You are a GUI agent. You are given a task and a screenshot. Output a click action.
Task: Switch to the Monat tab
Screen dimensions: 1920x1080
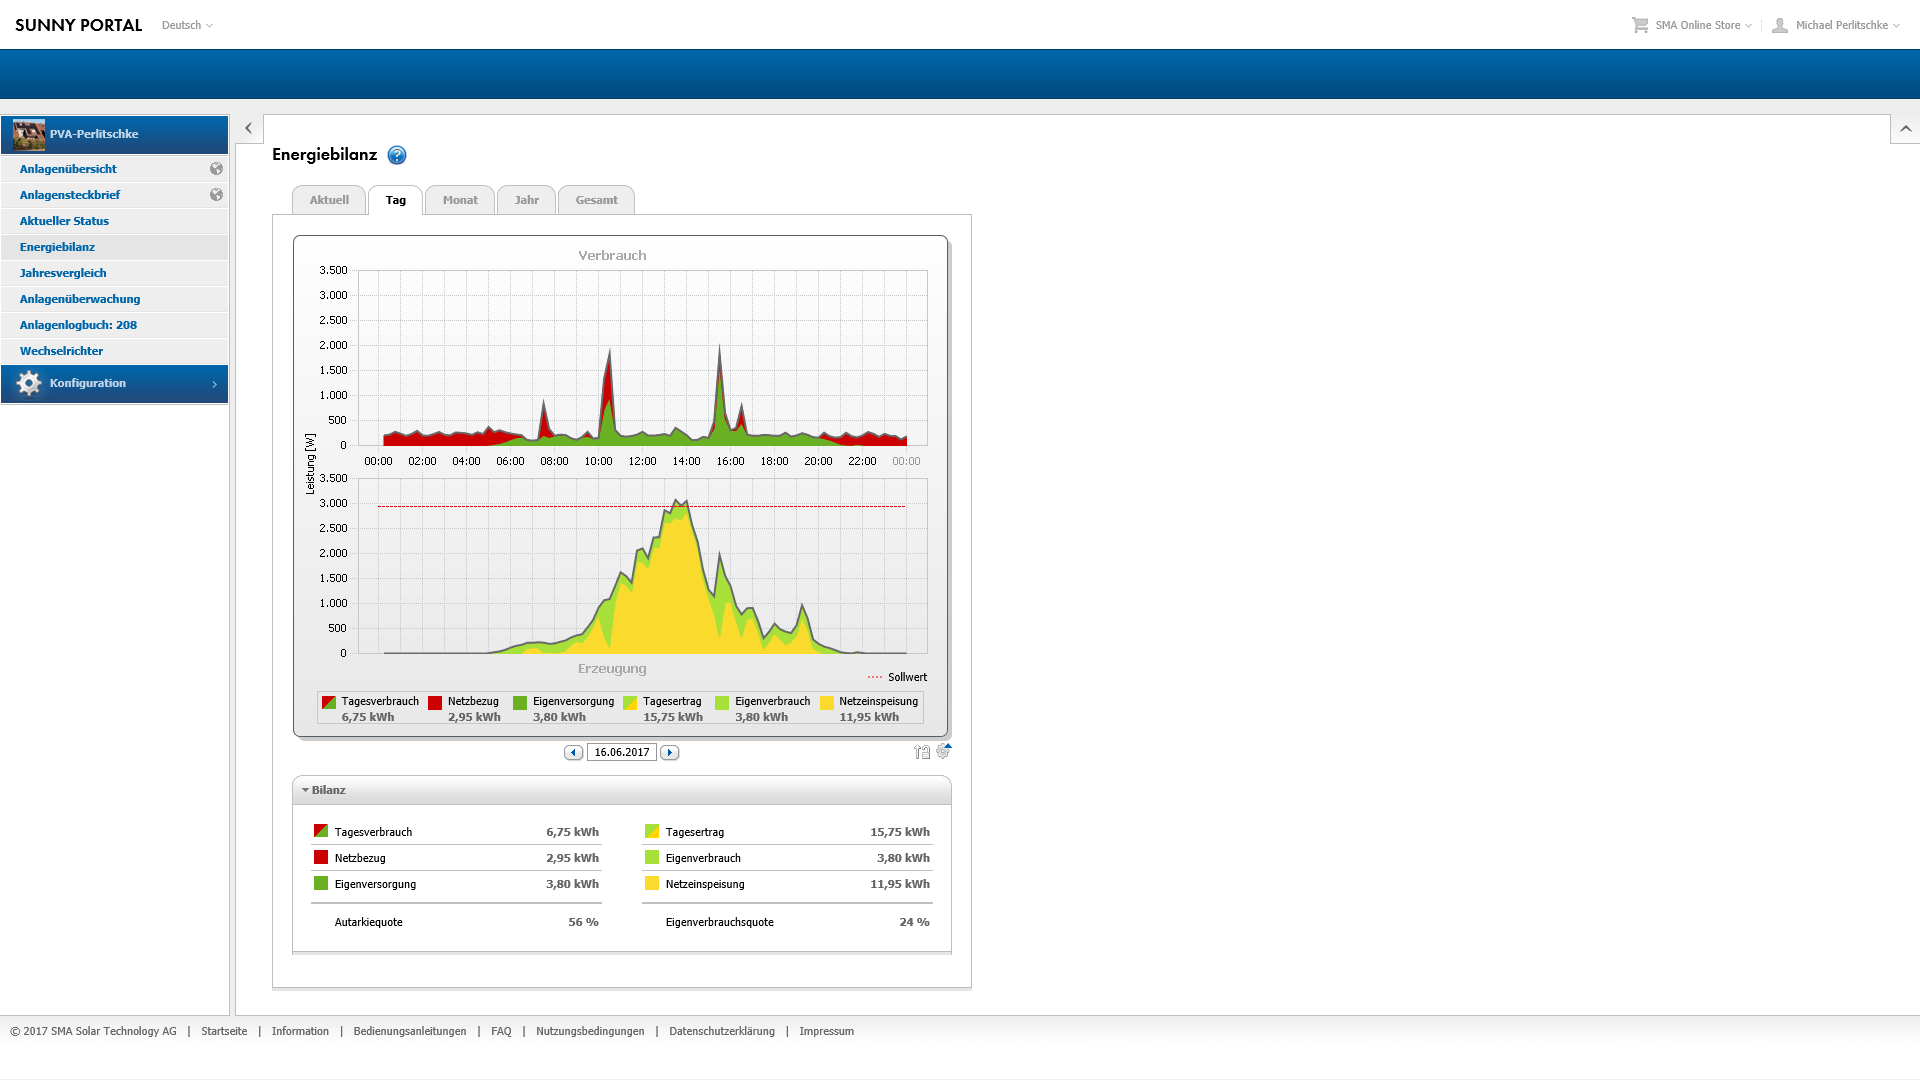click(460, 200)
